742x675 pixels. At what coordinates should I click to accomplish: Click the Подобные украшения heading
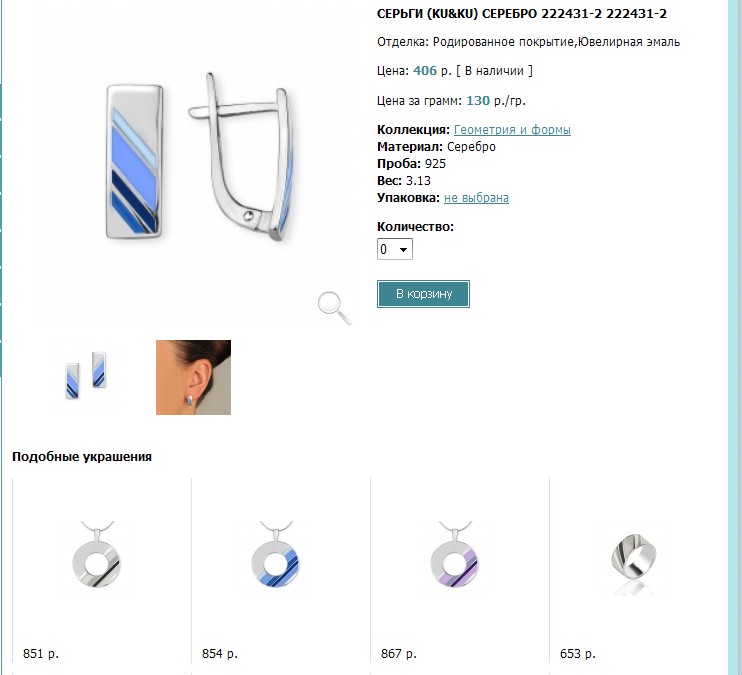point(82,457)
